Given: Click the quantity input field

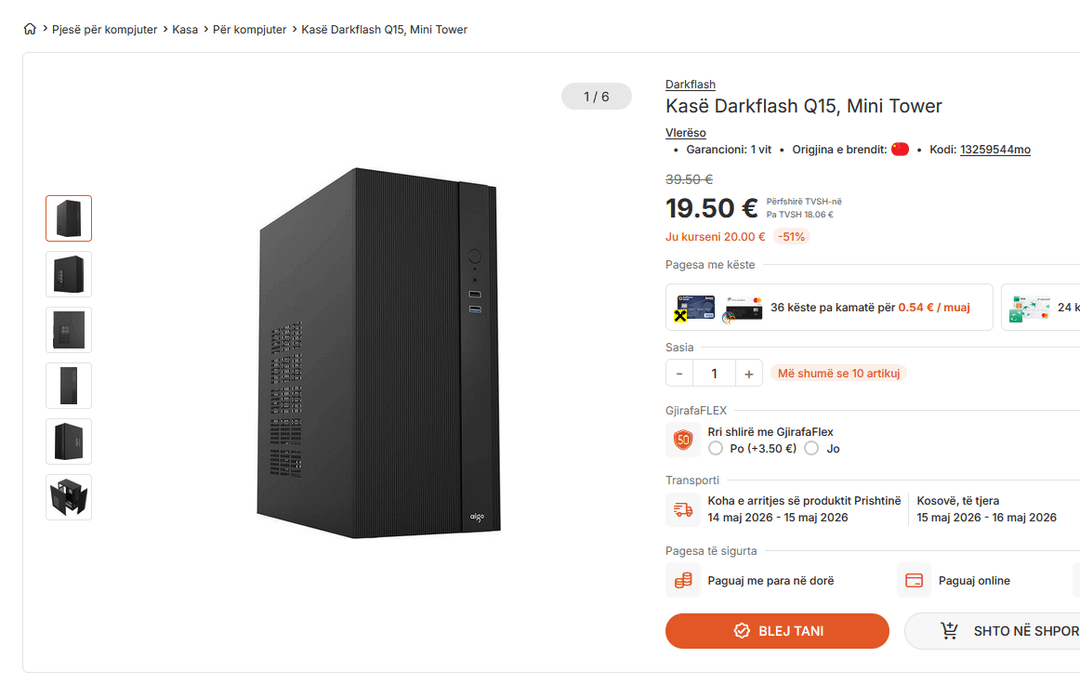Looking at the screenshot, I should click(x=714, y=373).
